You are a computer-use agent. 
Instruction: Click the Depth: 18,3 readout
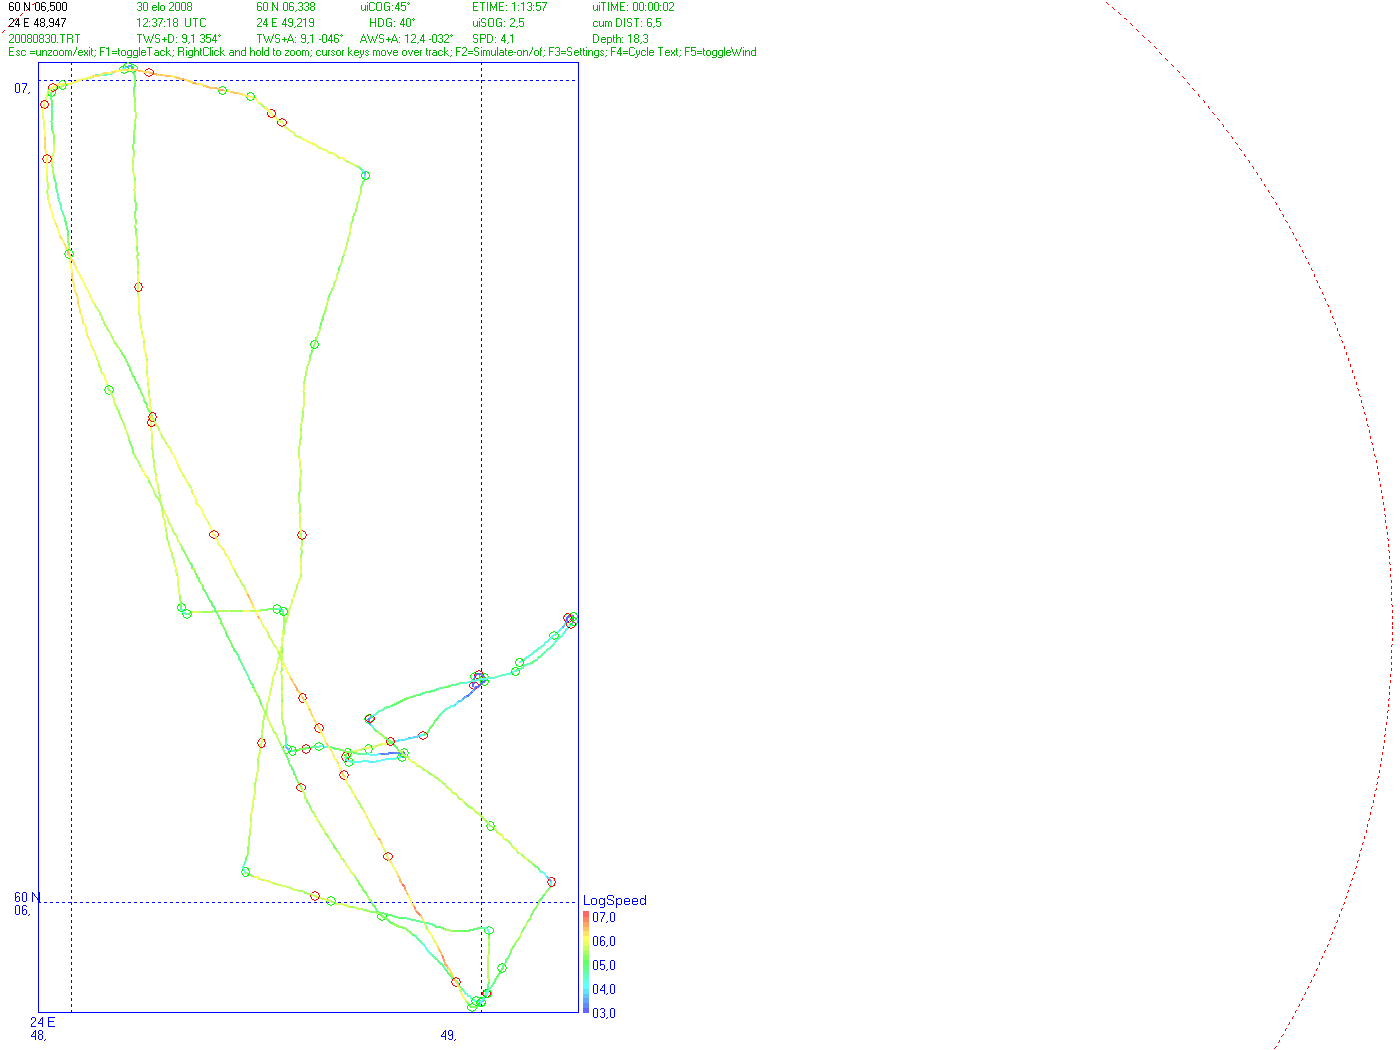coord(620,39)
